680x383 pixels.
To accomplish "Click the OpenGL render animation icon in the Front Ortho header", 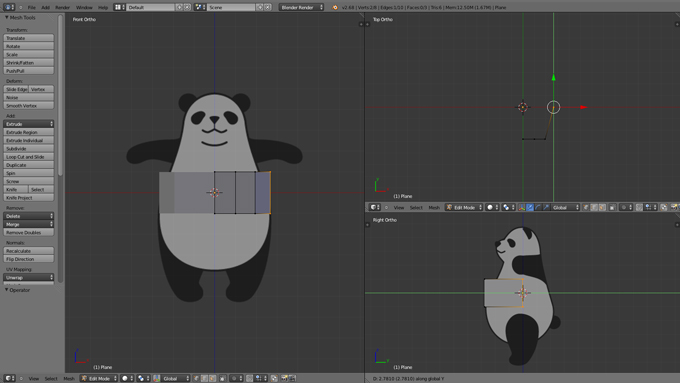I will pyautogui.click(x=293, y=378).
